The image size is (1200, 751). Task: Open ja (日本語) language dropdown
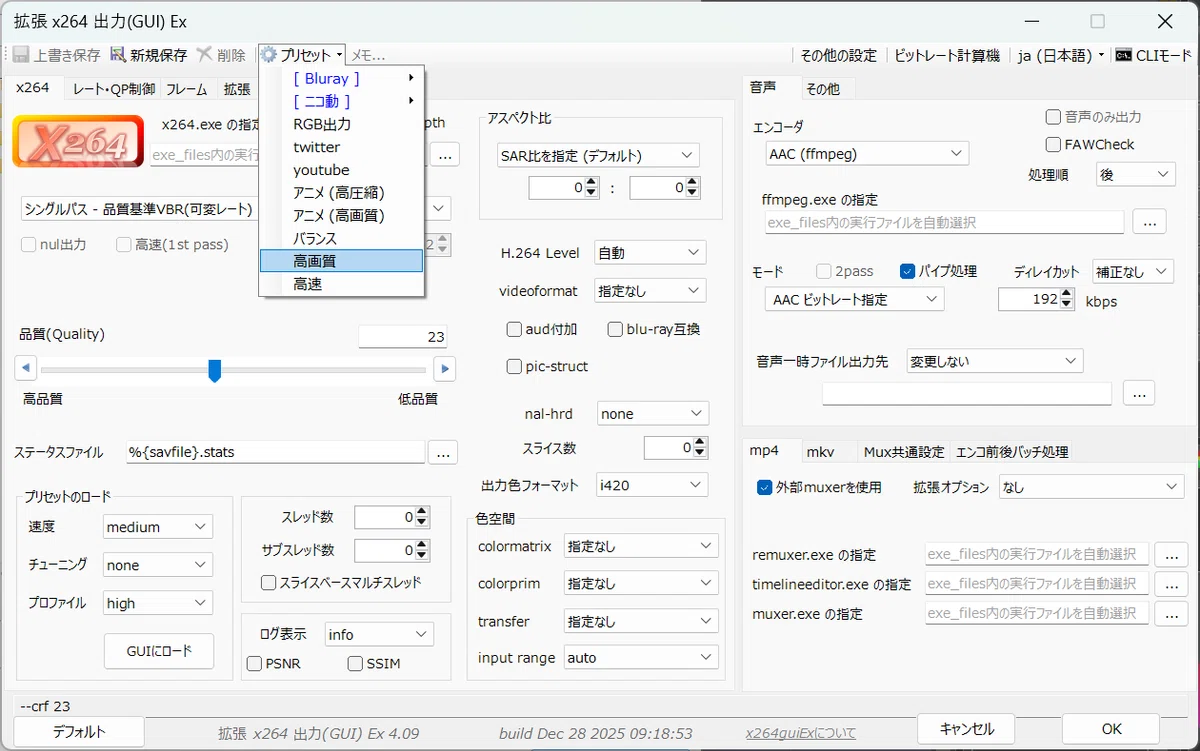[1060, 55]
